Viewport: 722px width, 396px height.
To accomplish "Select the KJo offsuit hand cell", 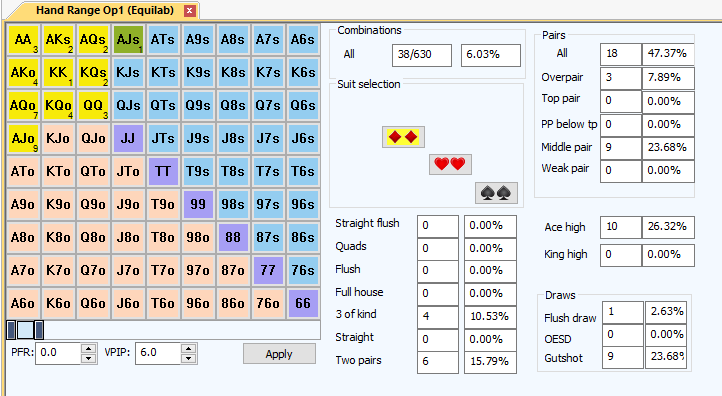I will tap(58, 139).
